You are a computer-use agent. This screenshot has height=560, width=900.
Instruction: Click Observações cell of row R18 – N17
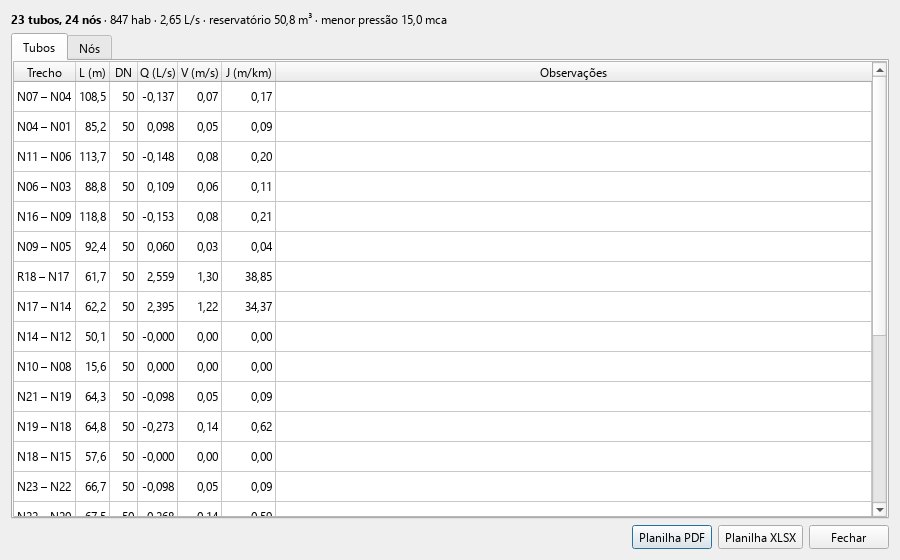pyautogui.click(x=573, y=277)
